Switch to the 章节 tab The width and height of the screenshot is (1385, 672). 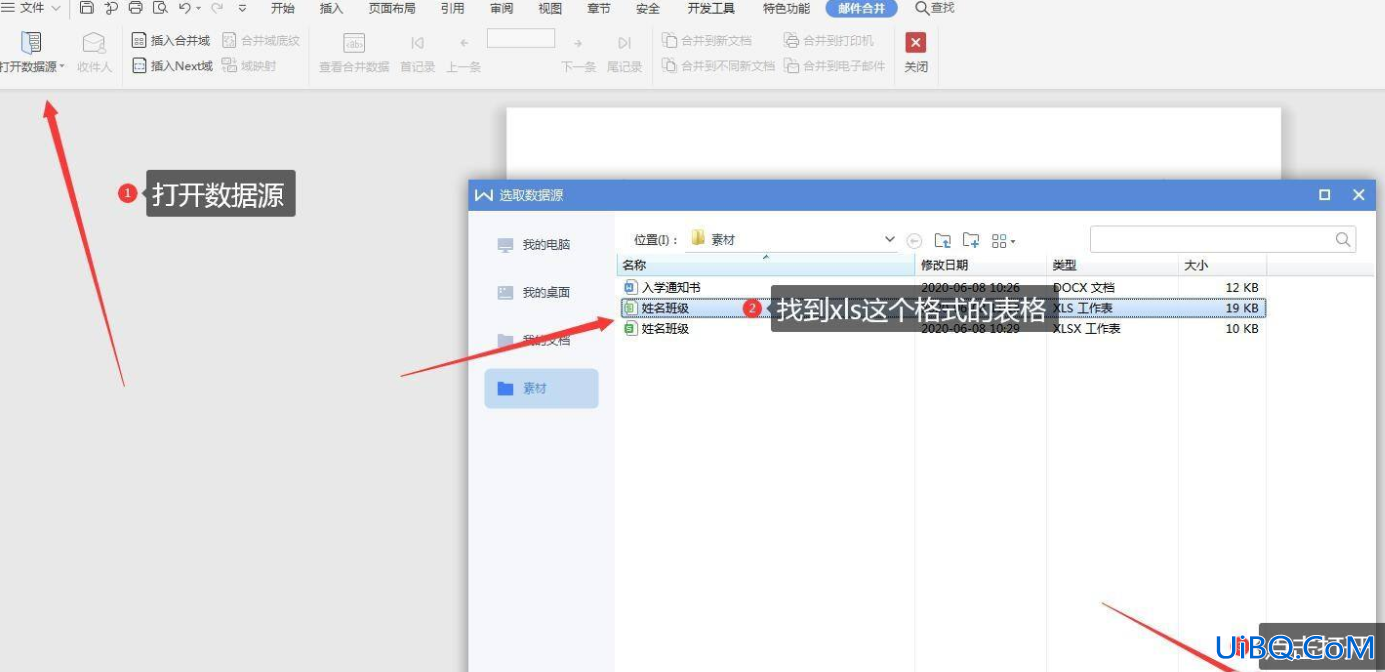598,8
